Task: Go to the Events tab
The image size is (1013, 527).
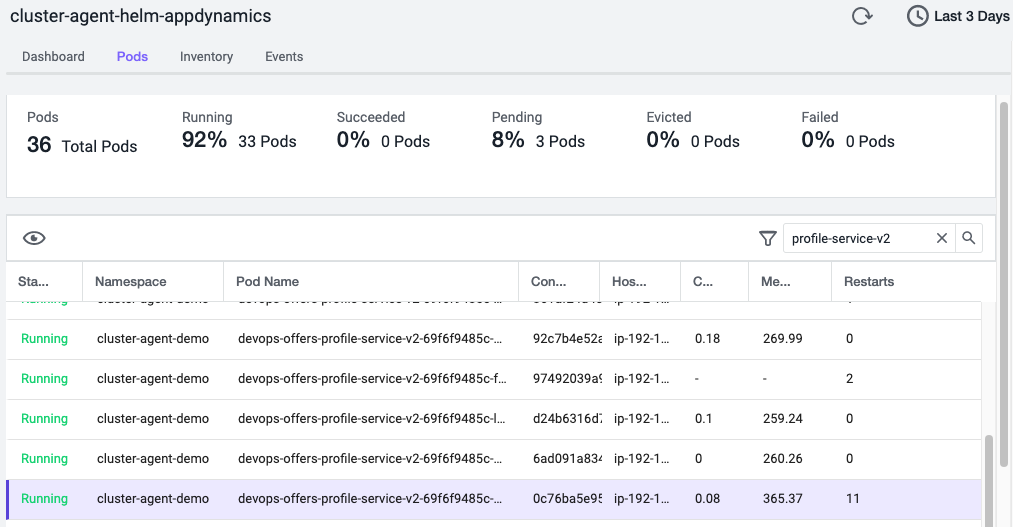Action: tap(284, 57)
